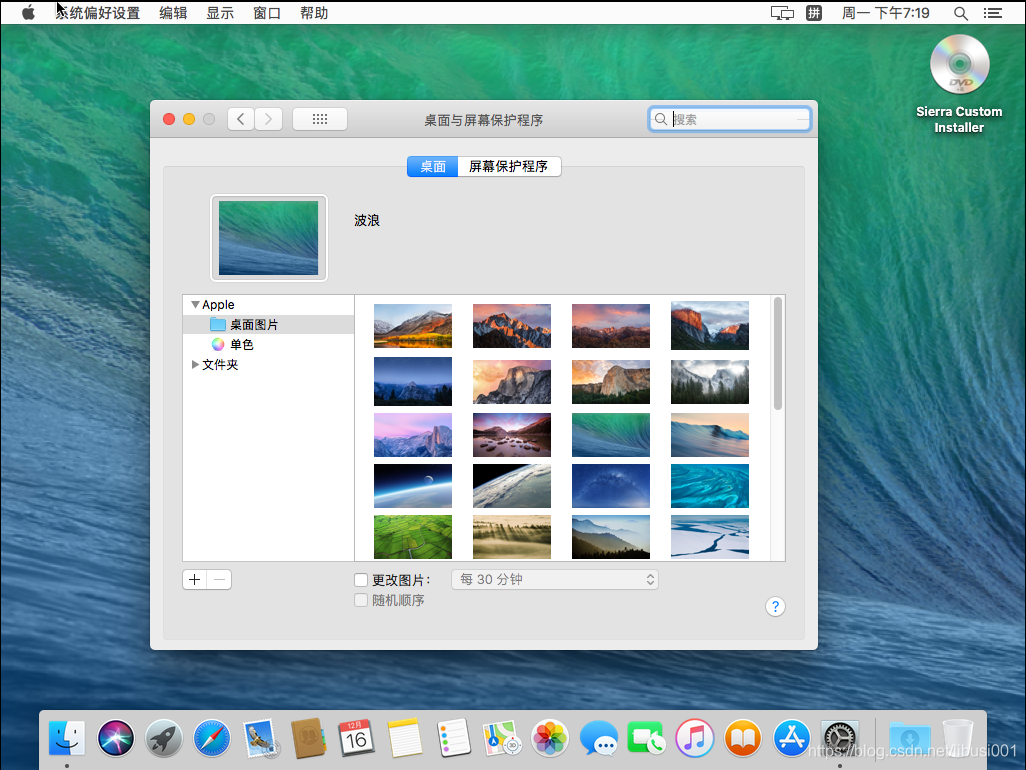Open the 显示 menu in menu bar
The image size is (1026, 770).
tap(220, 13)
